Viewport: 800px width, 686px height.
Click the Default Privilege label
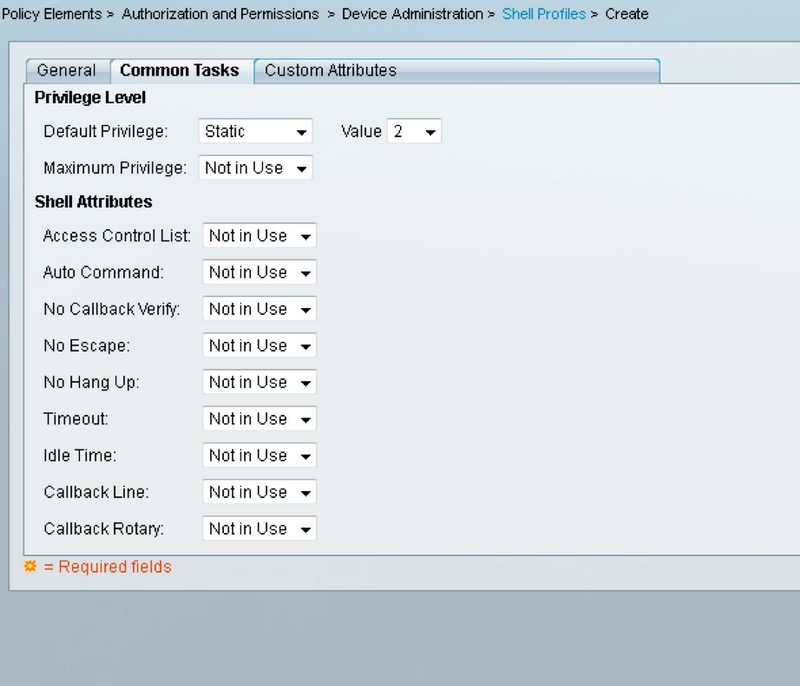pos(106,132)
